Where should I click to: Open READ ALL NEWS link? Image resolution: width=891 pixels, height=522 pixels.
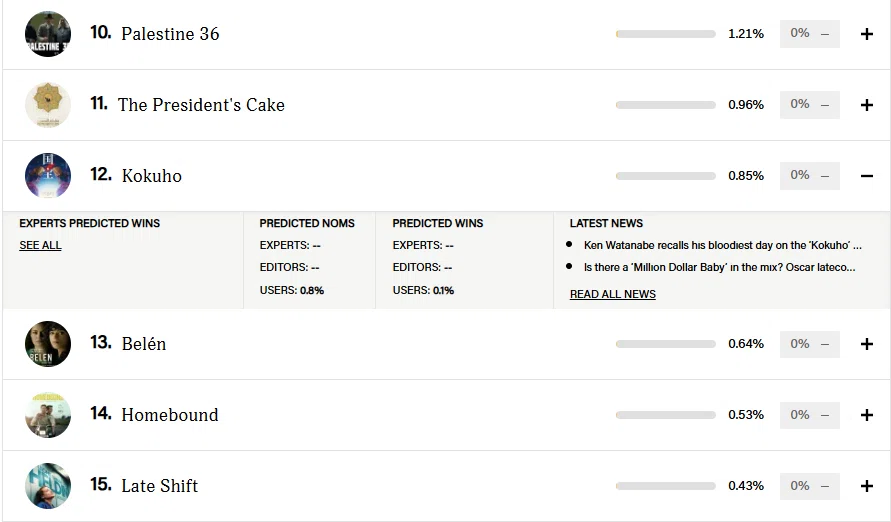point(613,294)
